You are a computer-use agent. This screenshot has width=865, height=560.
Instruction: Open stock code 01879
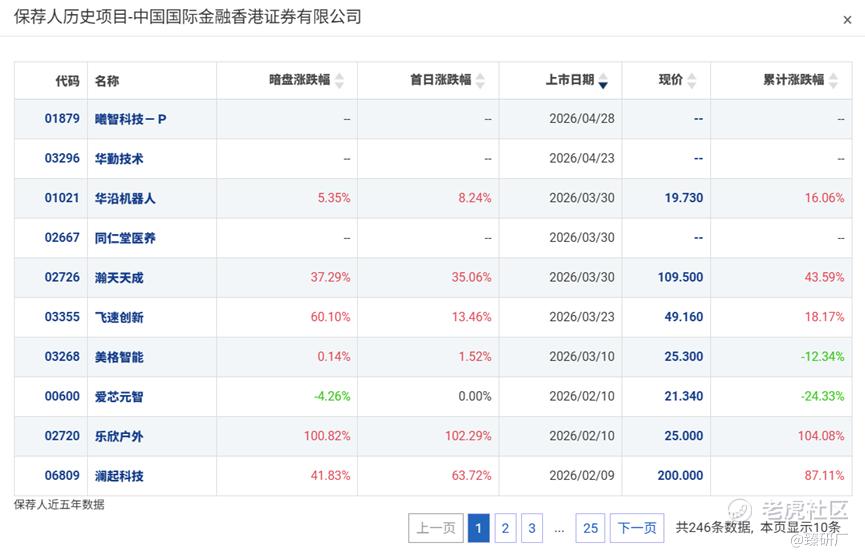pos(62,119)
